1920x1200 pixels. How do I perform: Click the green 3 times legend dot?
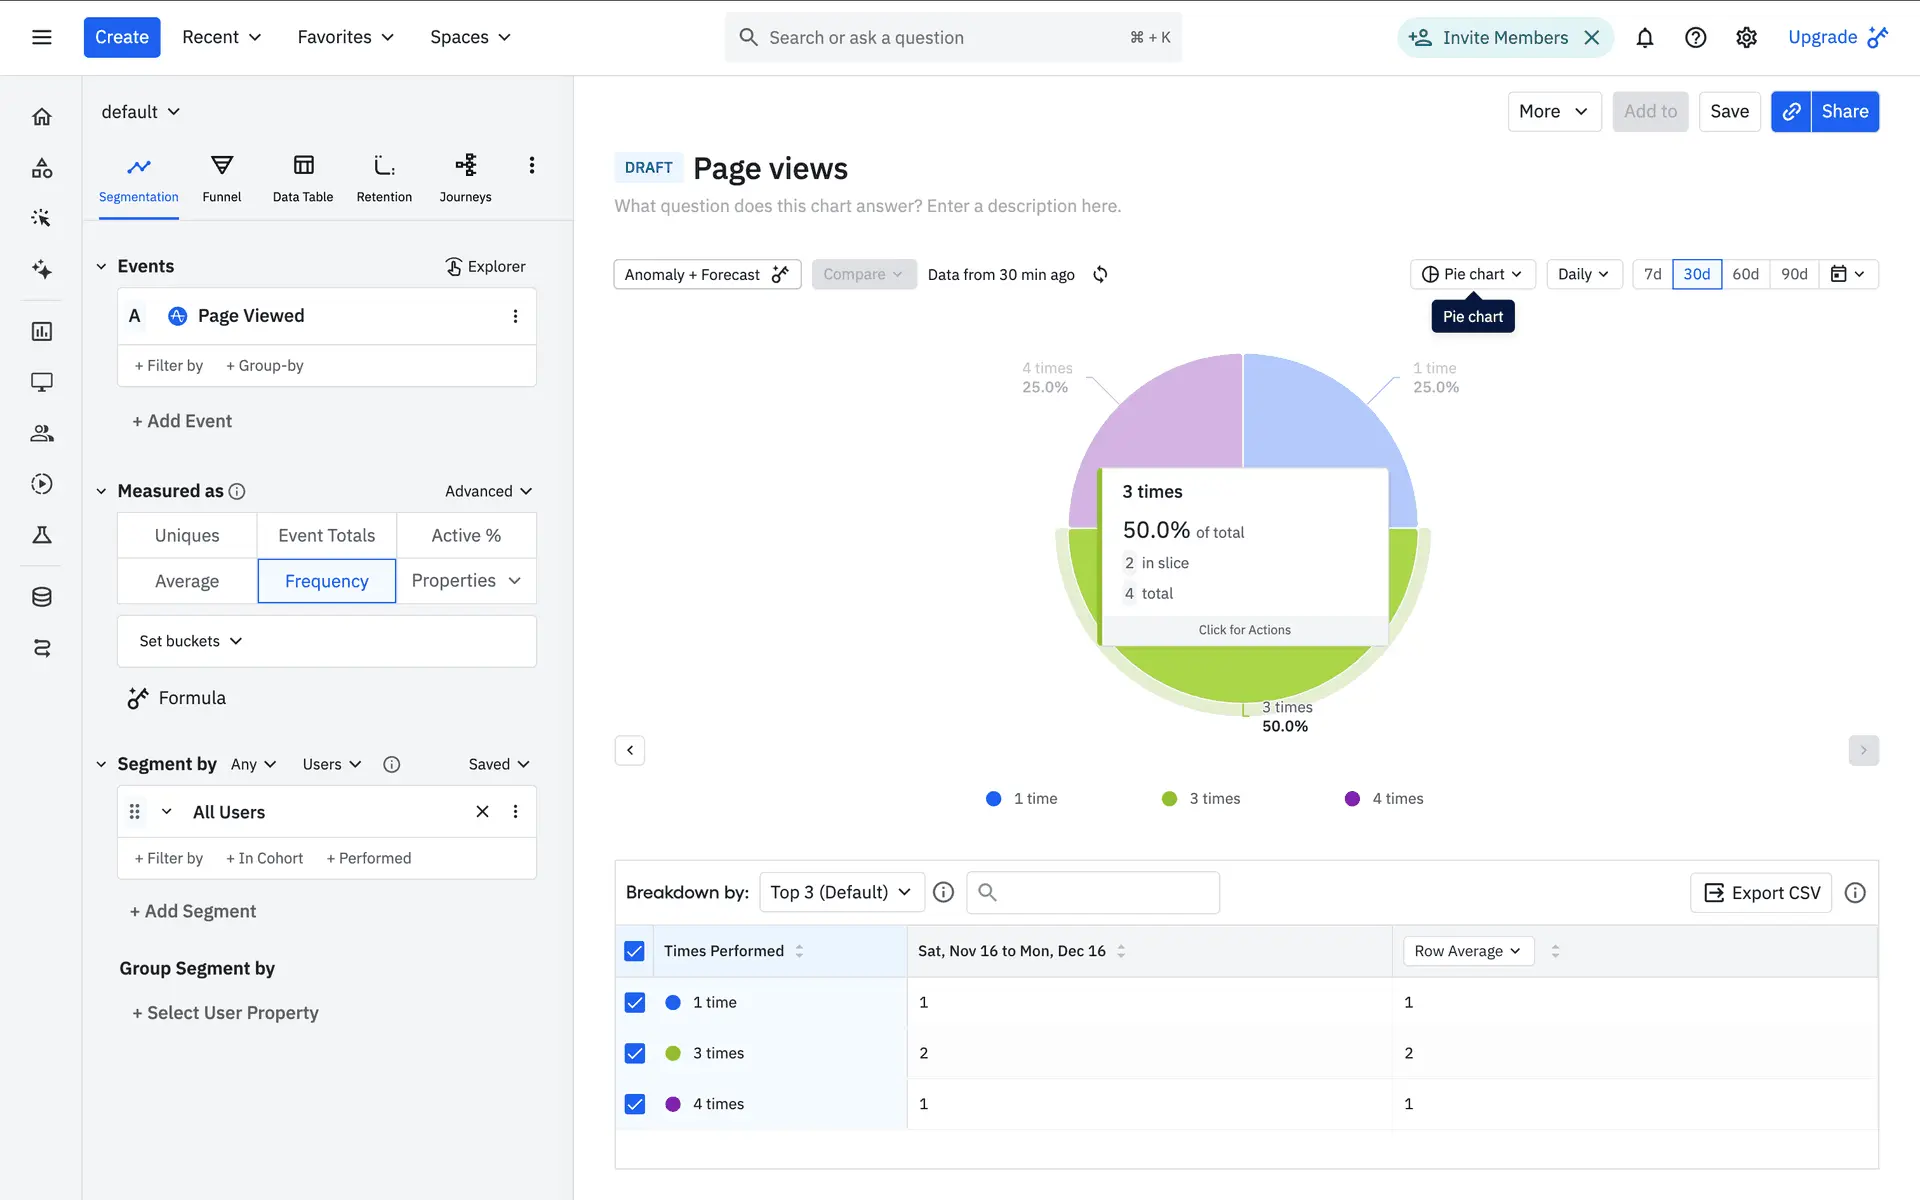(1169, 798)
